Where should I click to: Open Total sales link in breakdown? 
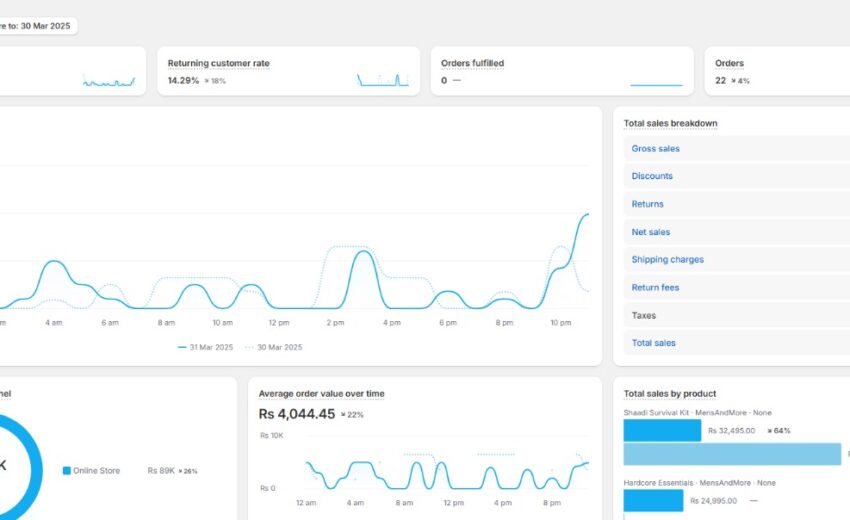653,343
